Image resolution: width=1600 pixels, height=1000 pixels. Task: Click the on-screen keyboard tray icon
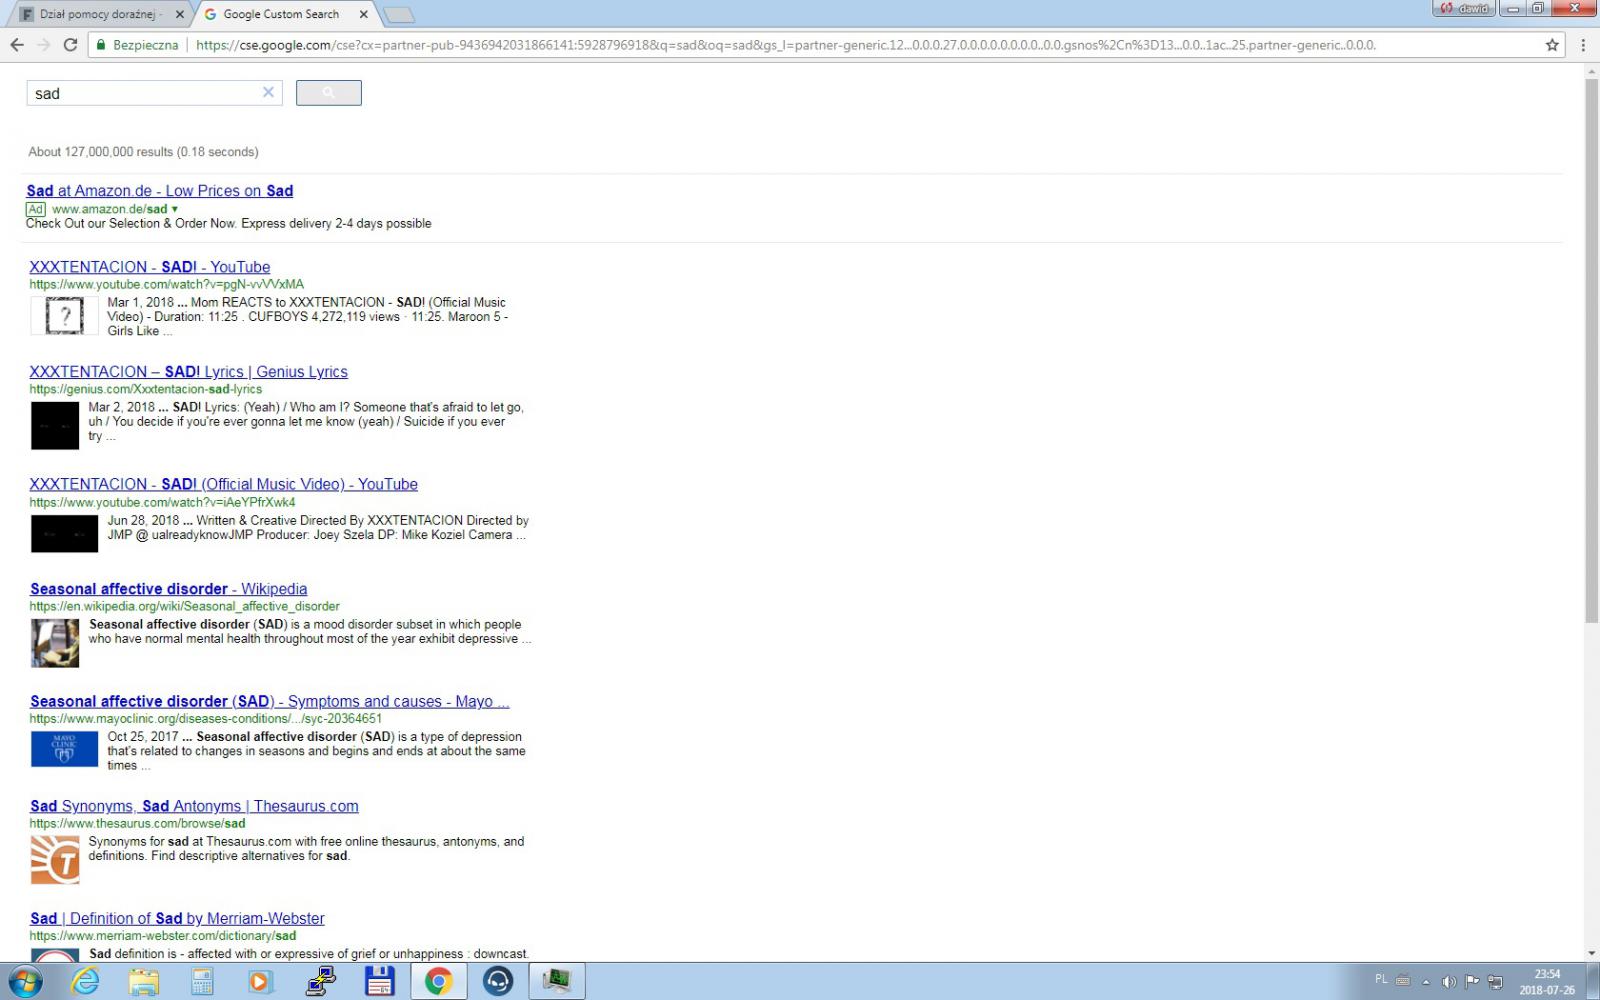tap(1403, 980)
